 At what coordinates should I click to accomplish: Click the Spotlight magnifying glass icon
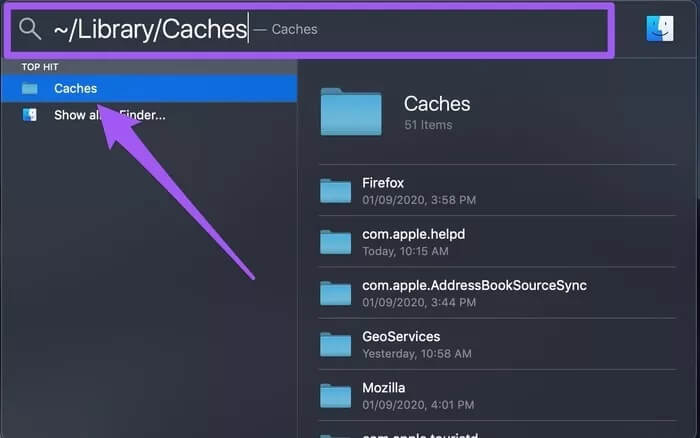coord(30,29)
